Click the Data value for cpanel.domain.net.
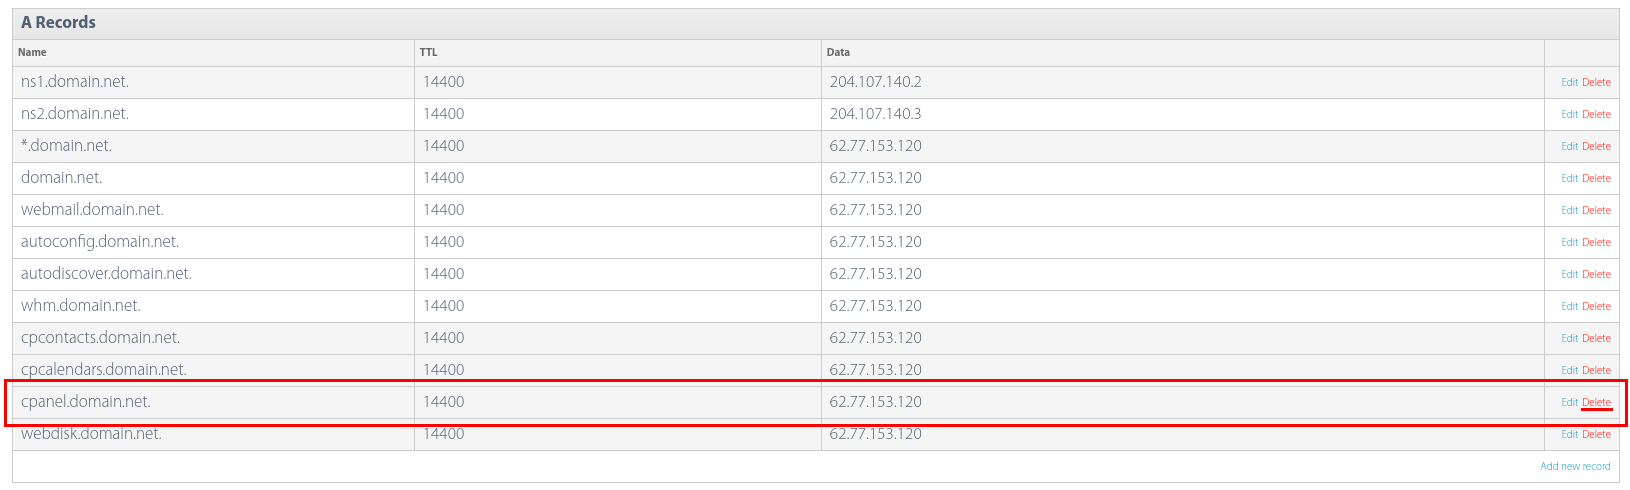 [875, 402]
